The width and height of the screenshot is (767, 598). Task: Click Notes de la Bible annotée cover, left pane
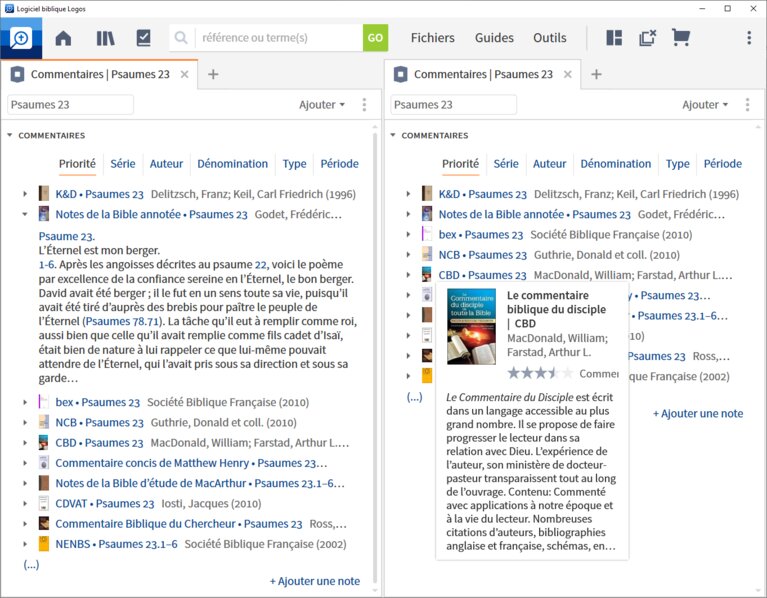coord(44,214)
